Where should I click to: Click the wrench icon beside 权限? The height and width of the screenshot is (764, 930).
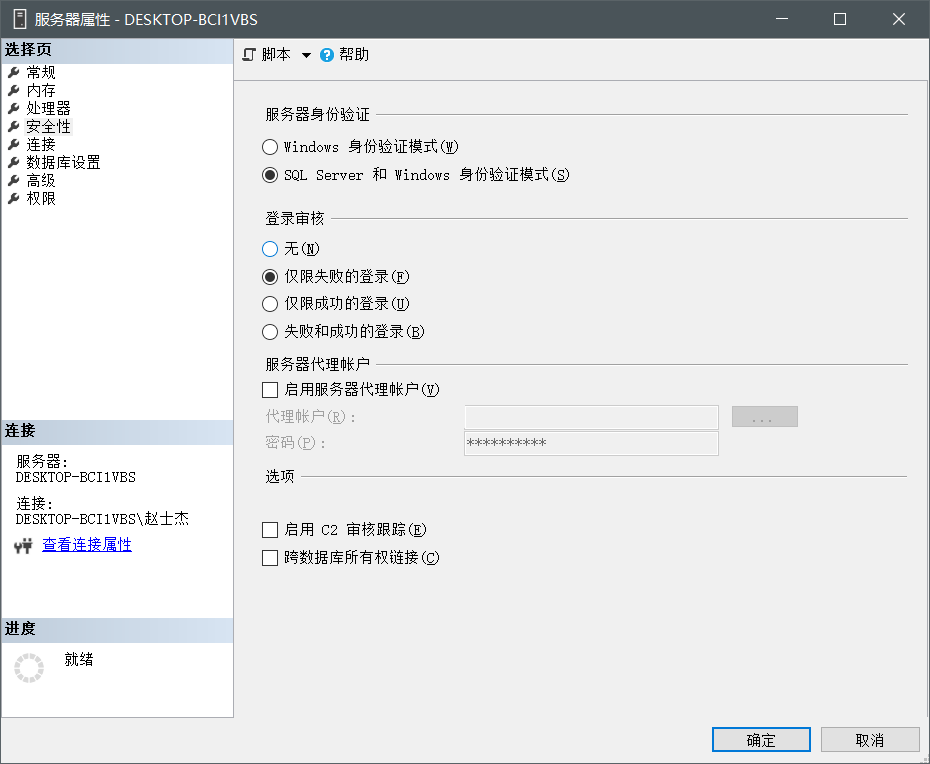tap(14, 199)
